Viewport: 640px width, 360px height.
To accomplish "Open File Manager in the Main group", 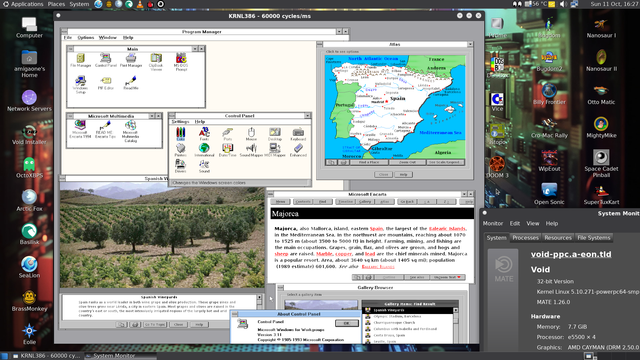I will coord(80,60).
